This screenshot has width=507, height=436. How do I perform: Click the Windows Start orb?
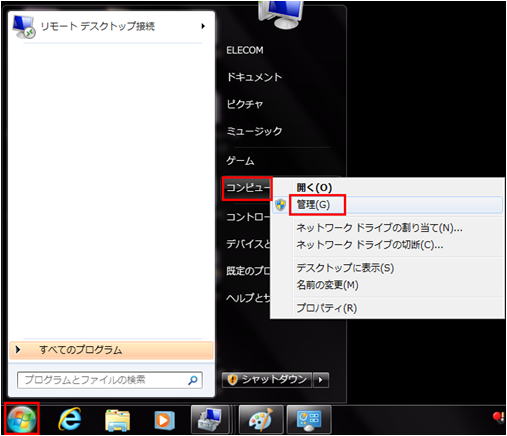22,419
